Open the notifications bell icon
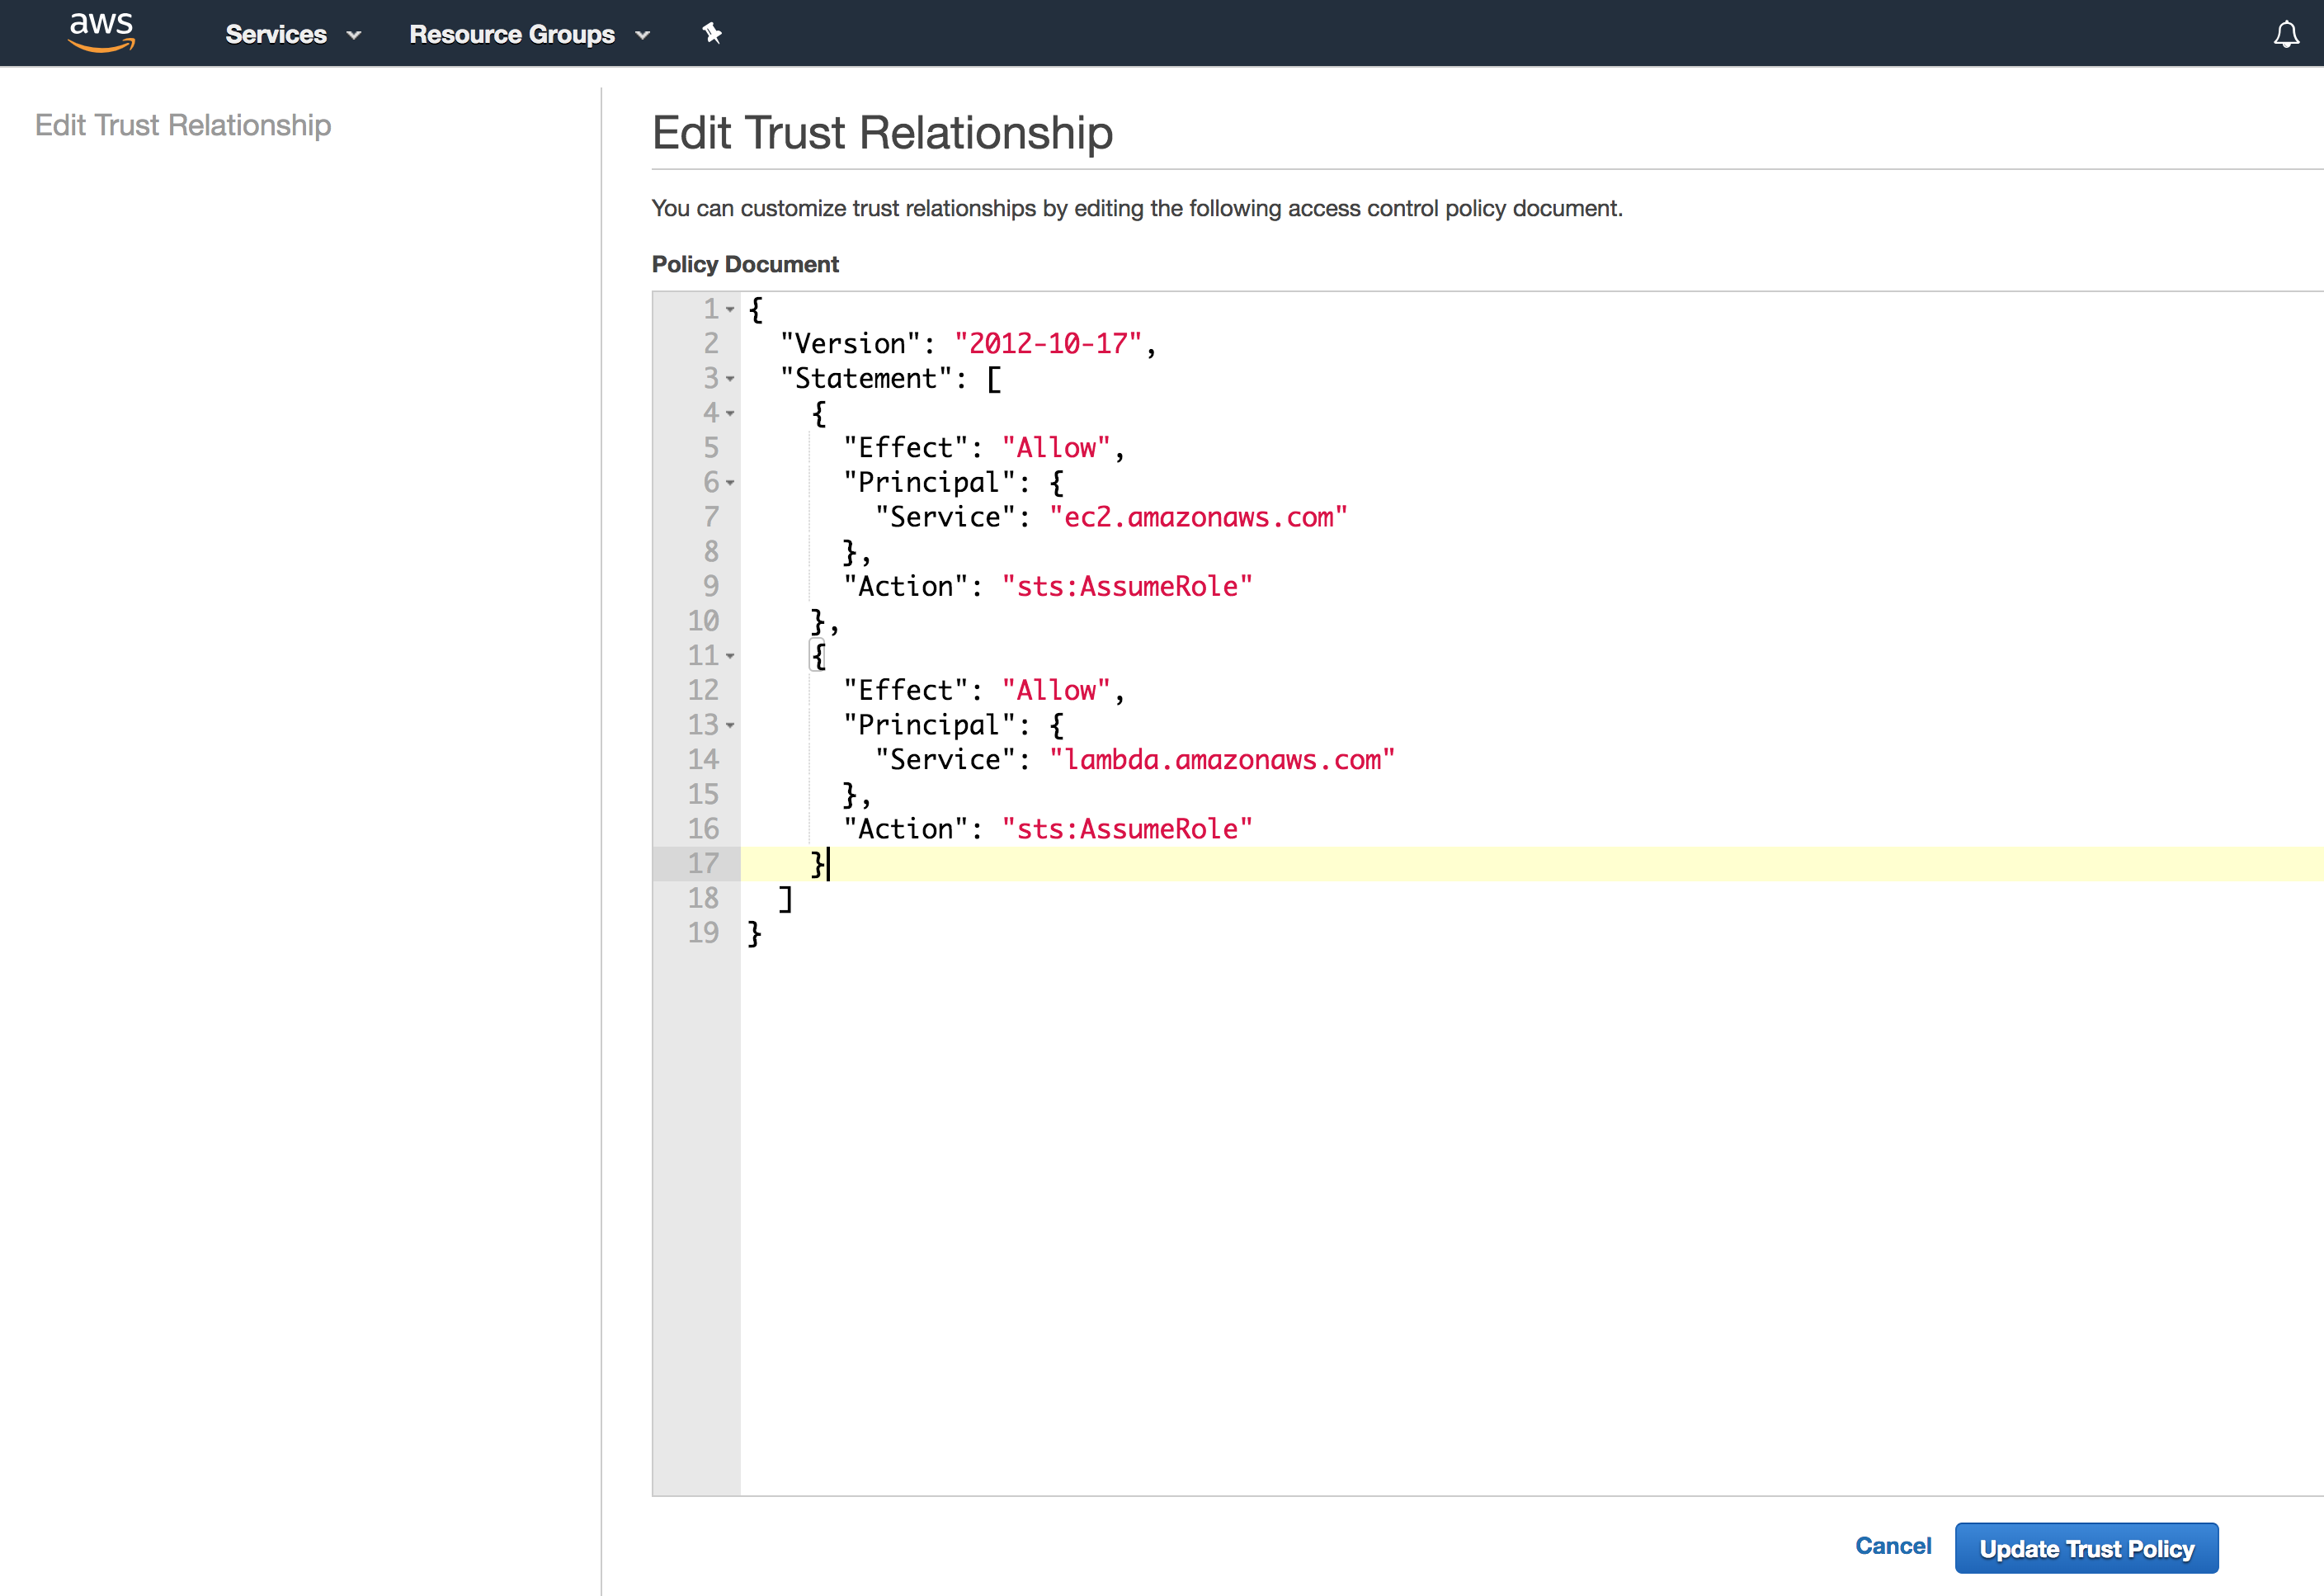Screen dimensions: 2324x1596 pyautogui.click(x=2286, y=34)
